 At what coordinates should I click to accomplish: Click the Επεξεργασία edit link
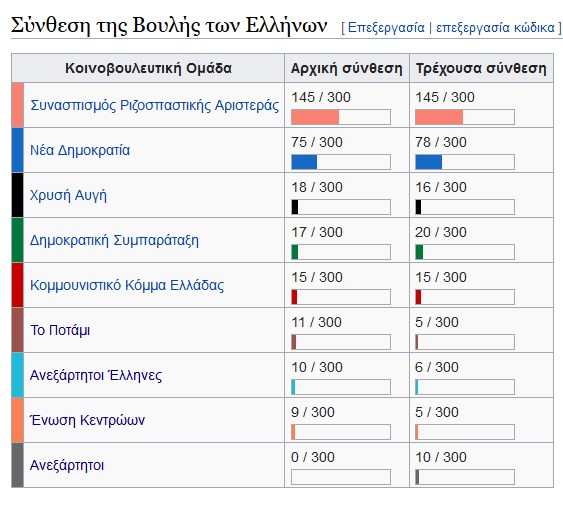[x=386, y=28]
